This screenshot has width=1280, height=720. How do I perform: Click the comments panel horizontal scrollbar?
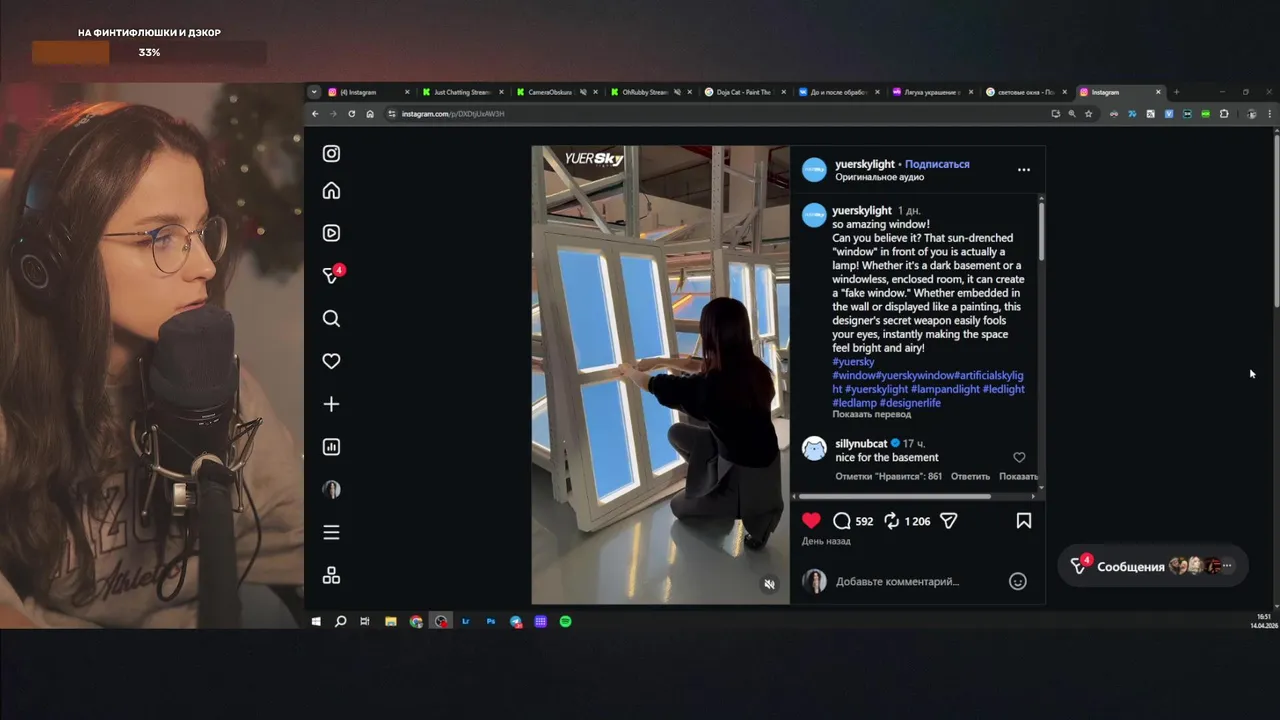pos(895,496)
